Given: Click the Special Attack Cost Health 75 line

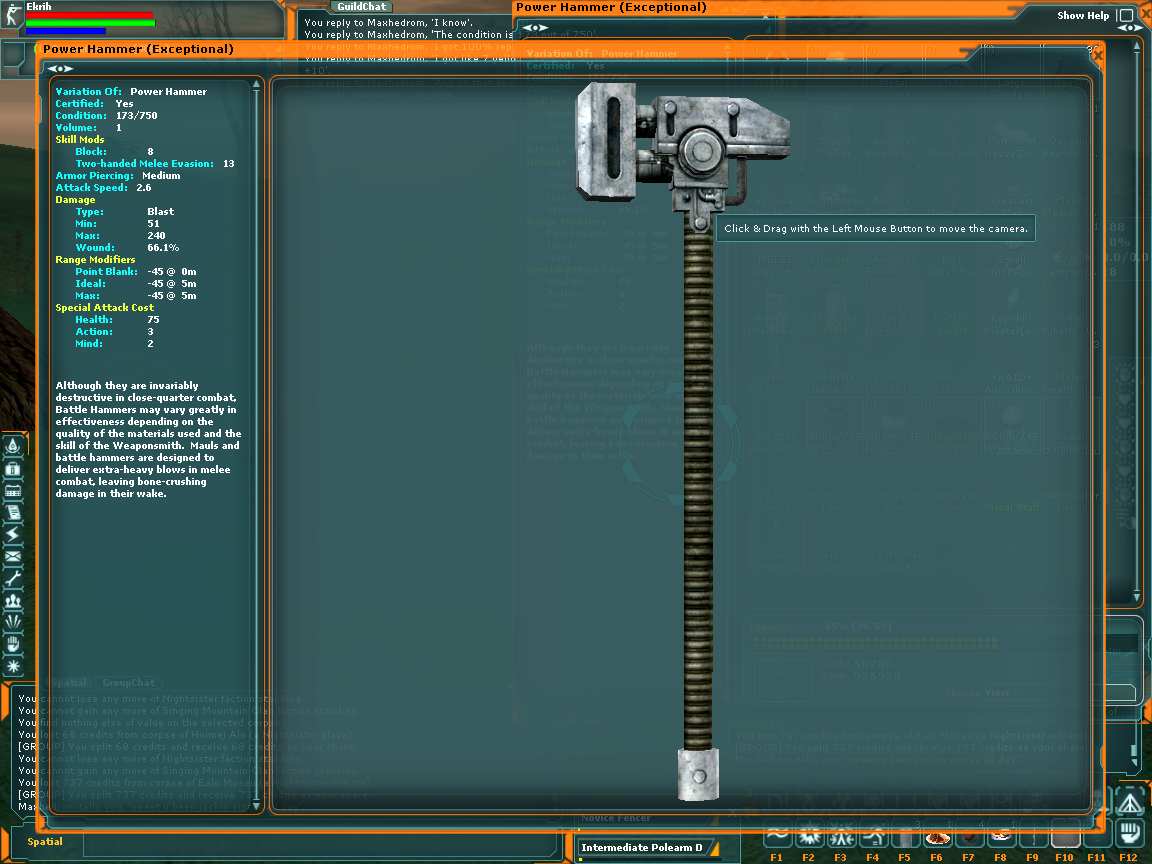Looking at the screenshot, I should coord(118,320).
